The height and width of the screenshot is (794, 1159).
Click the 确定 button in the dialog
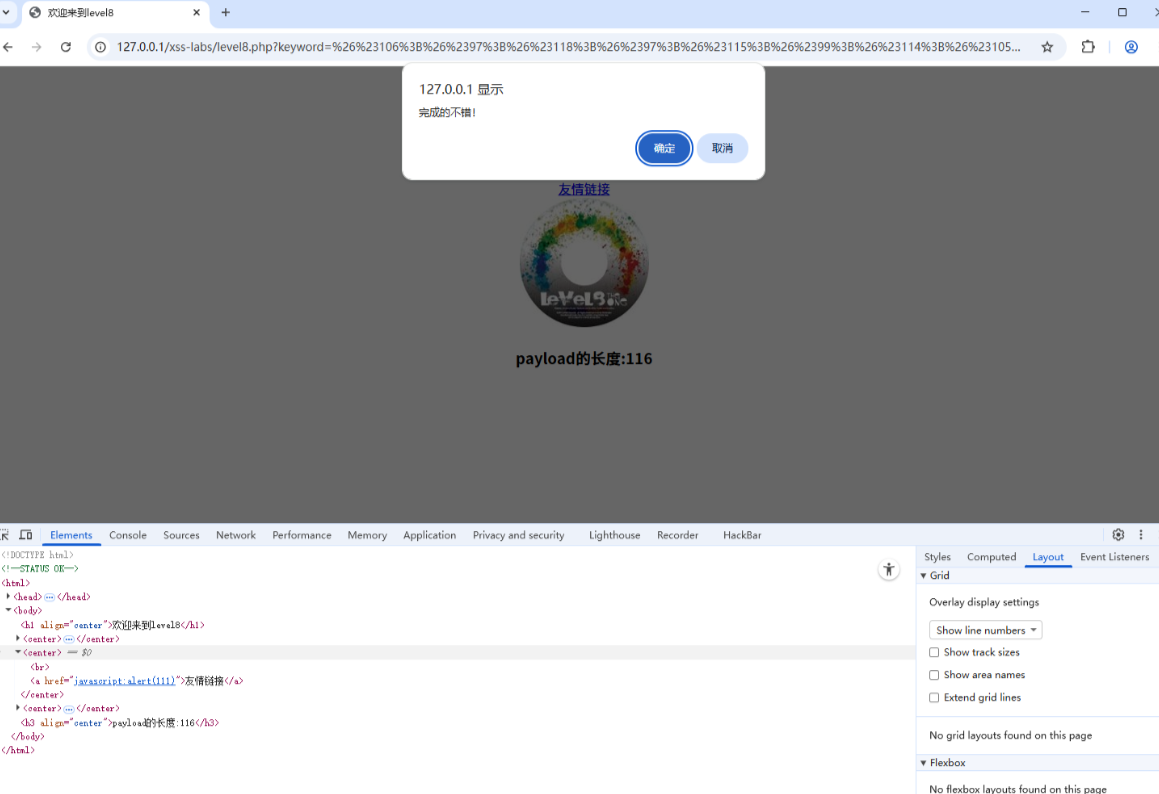664,148
